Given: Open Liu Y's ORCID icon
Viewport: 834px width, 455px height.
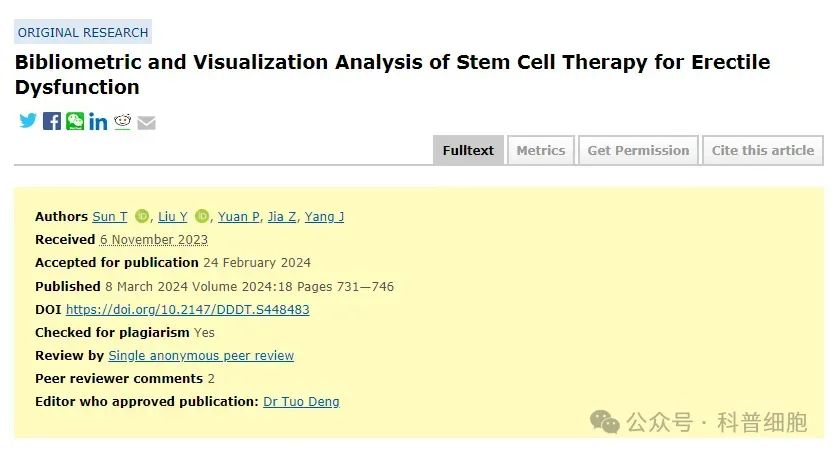Looking at the screenshot, I should coord(202,216).
